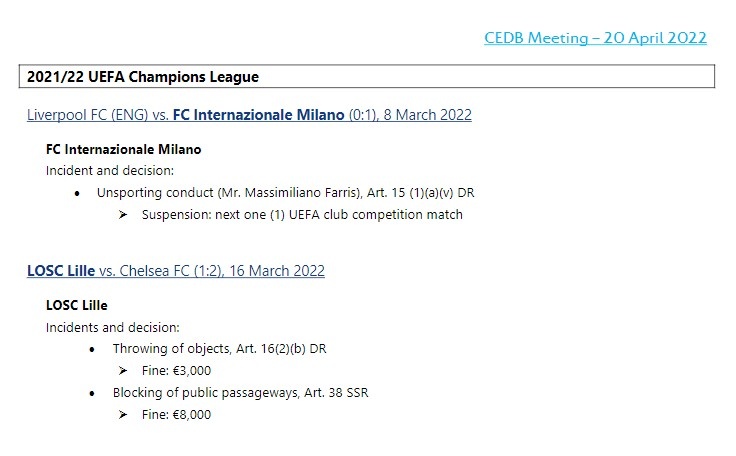The height and width of the screenshot is (456, 736).
Task: Select the standalone FC Internazionale Milano club heading
Action: [x=124, y=149]
